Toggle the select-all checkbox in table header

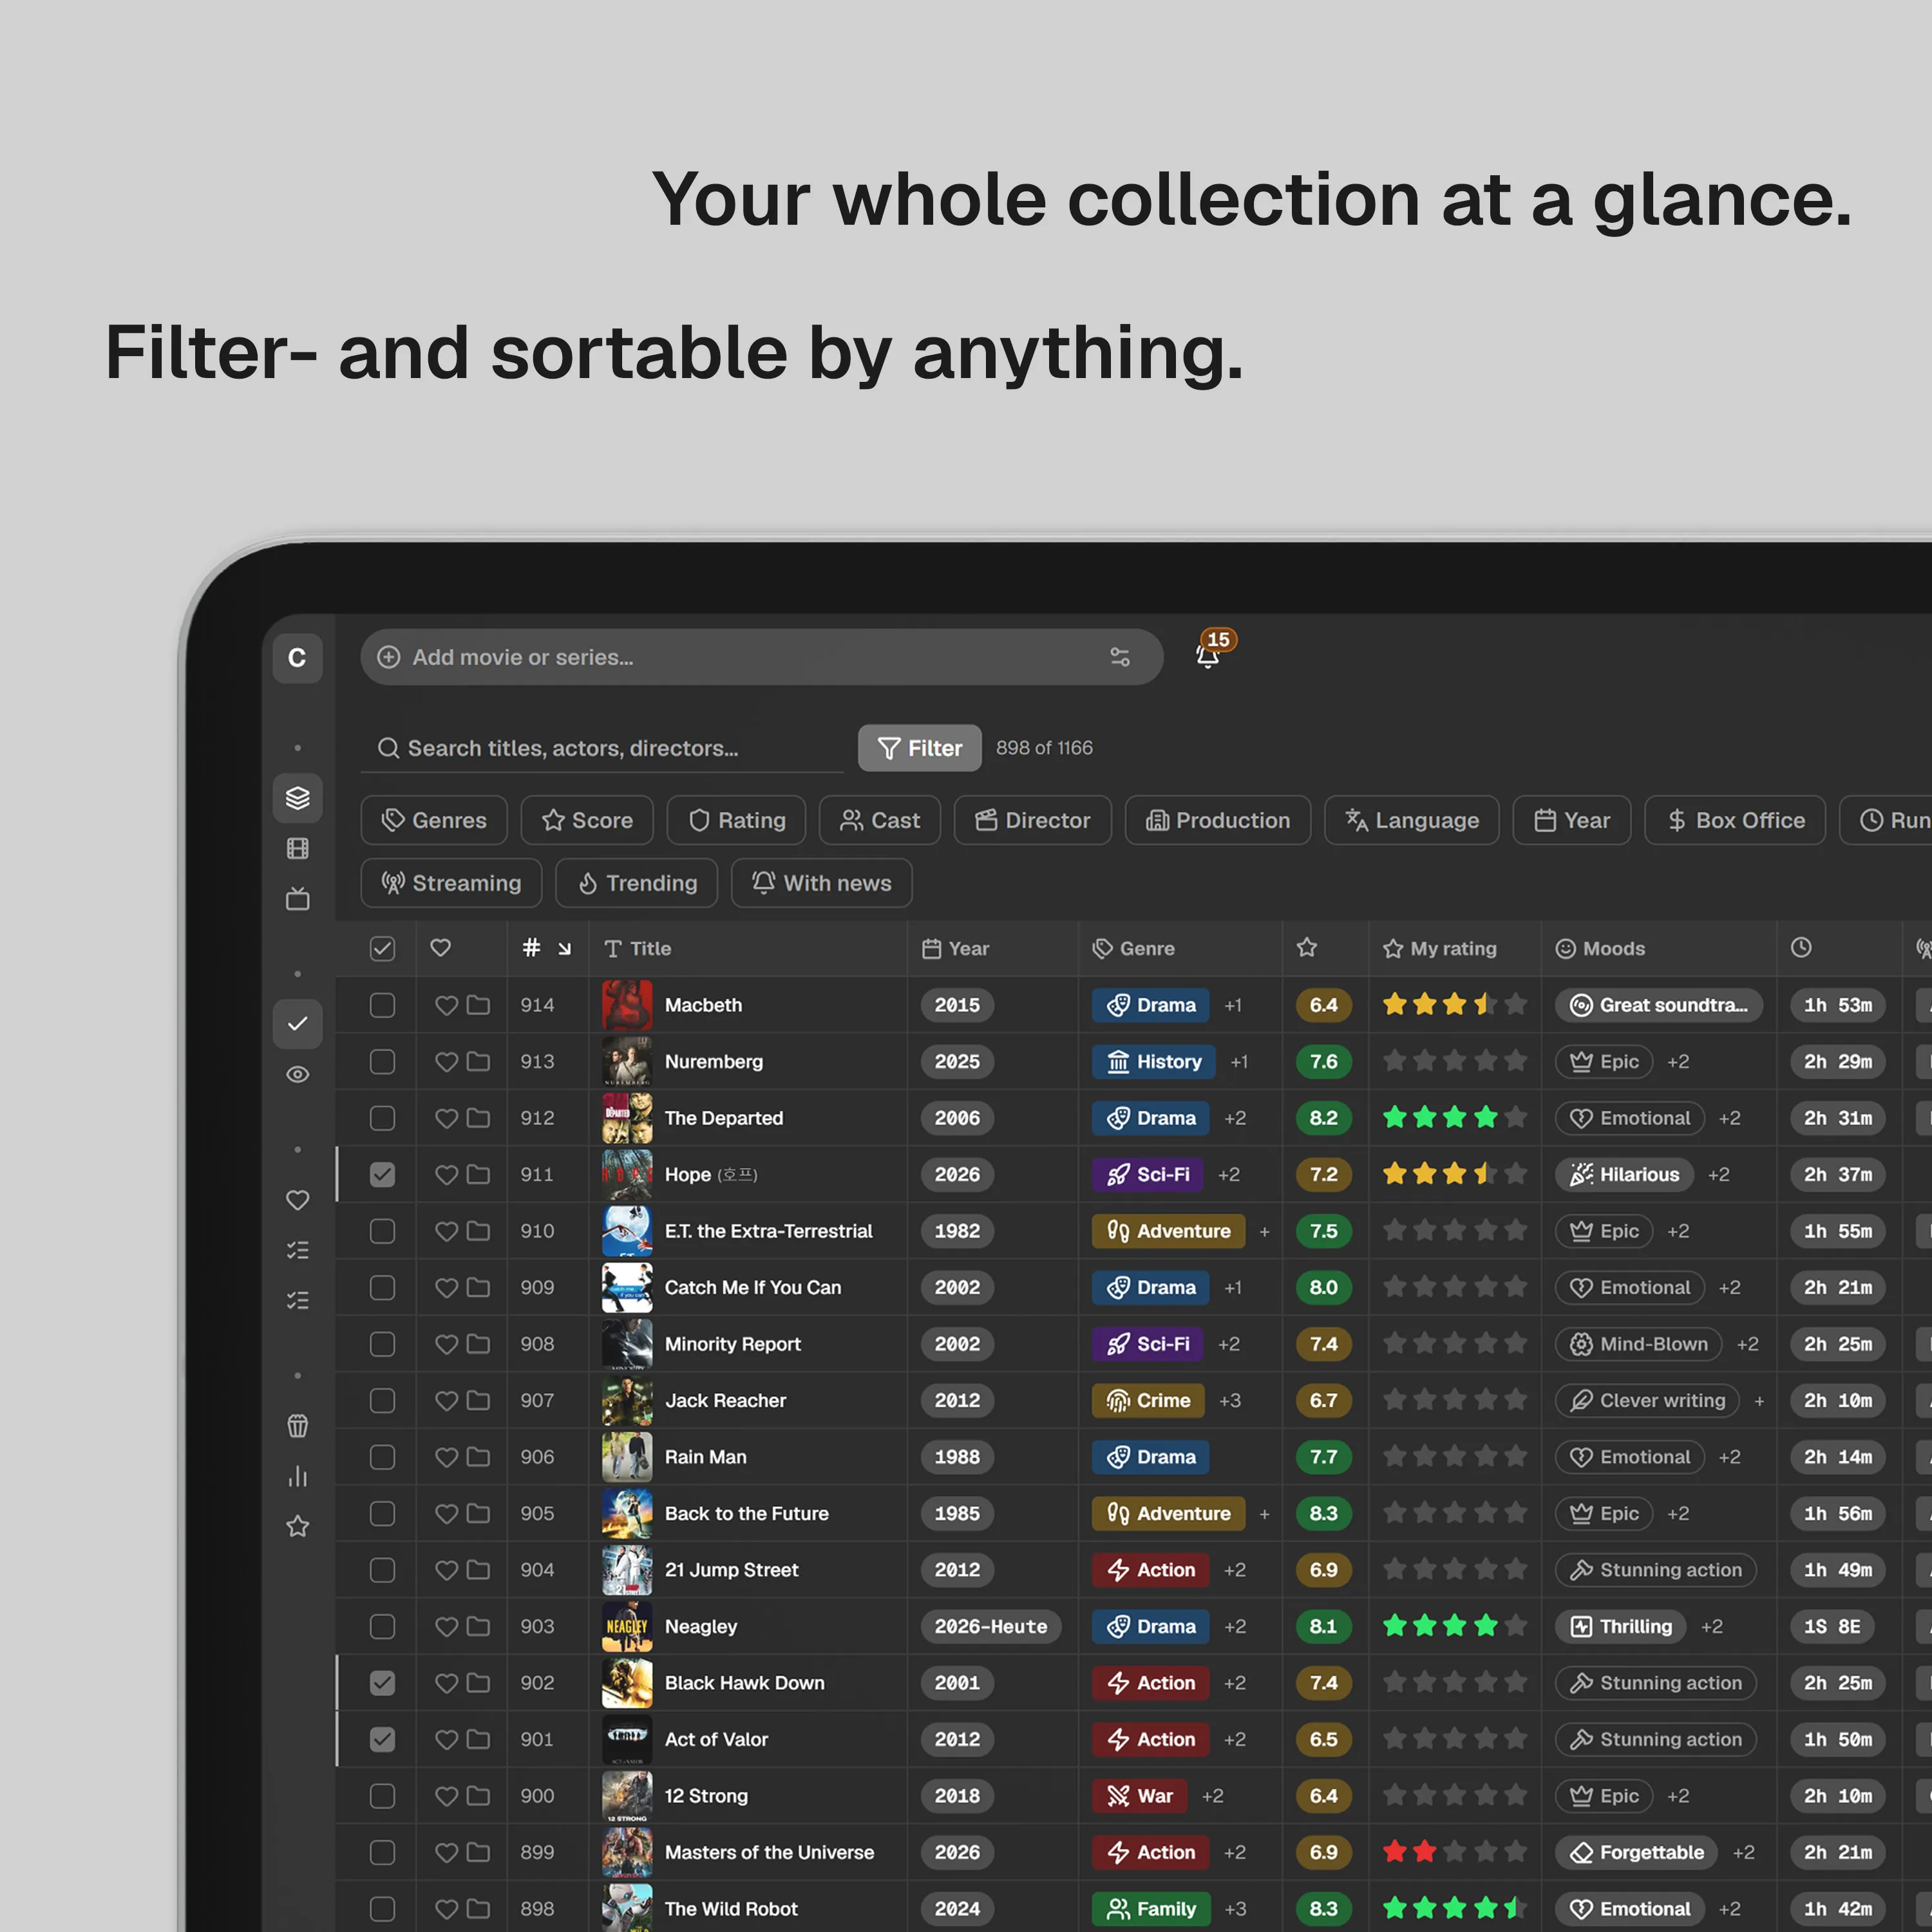pyautogui.click(x=382, y=949)
